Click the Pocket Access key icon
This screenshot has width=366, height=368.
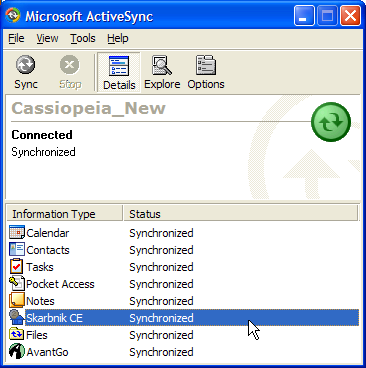coord(17,283)
